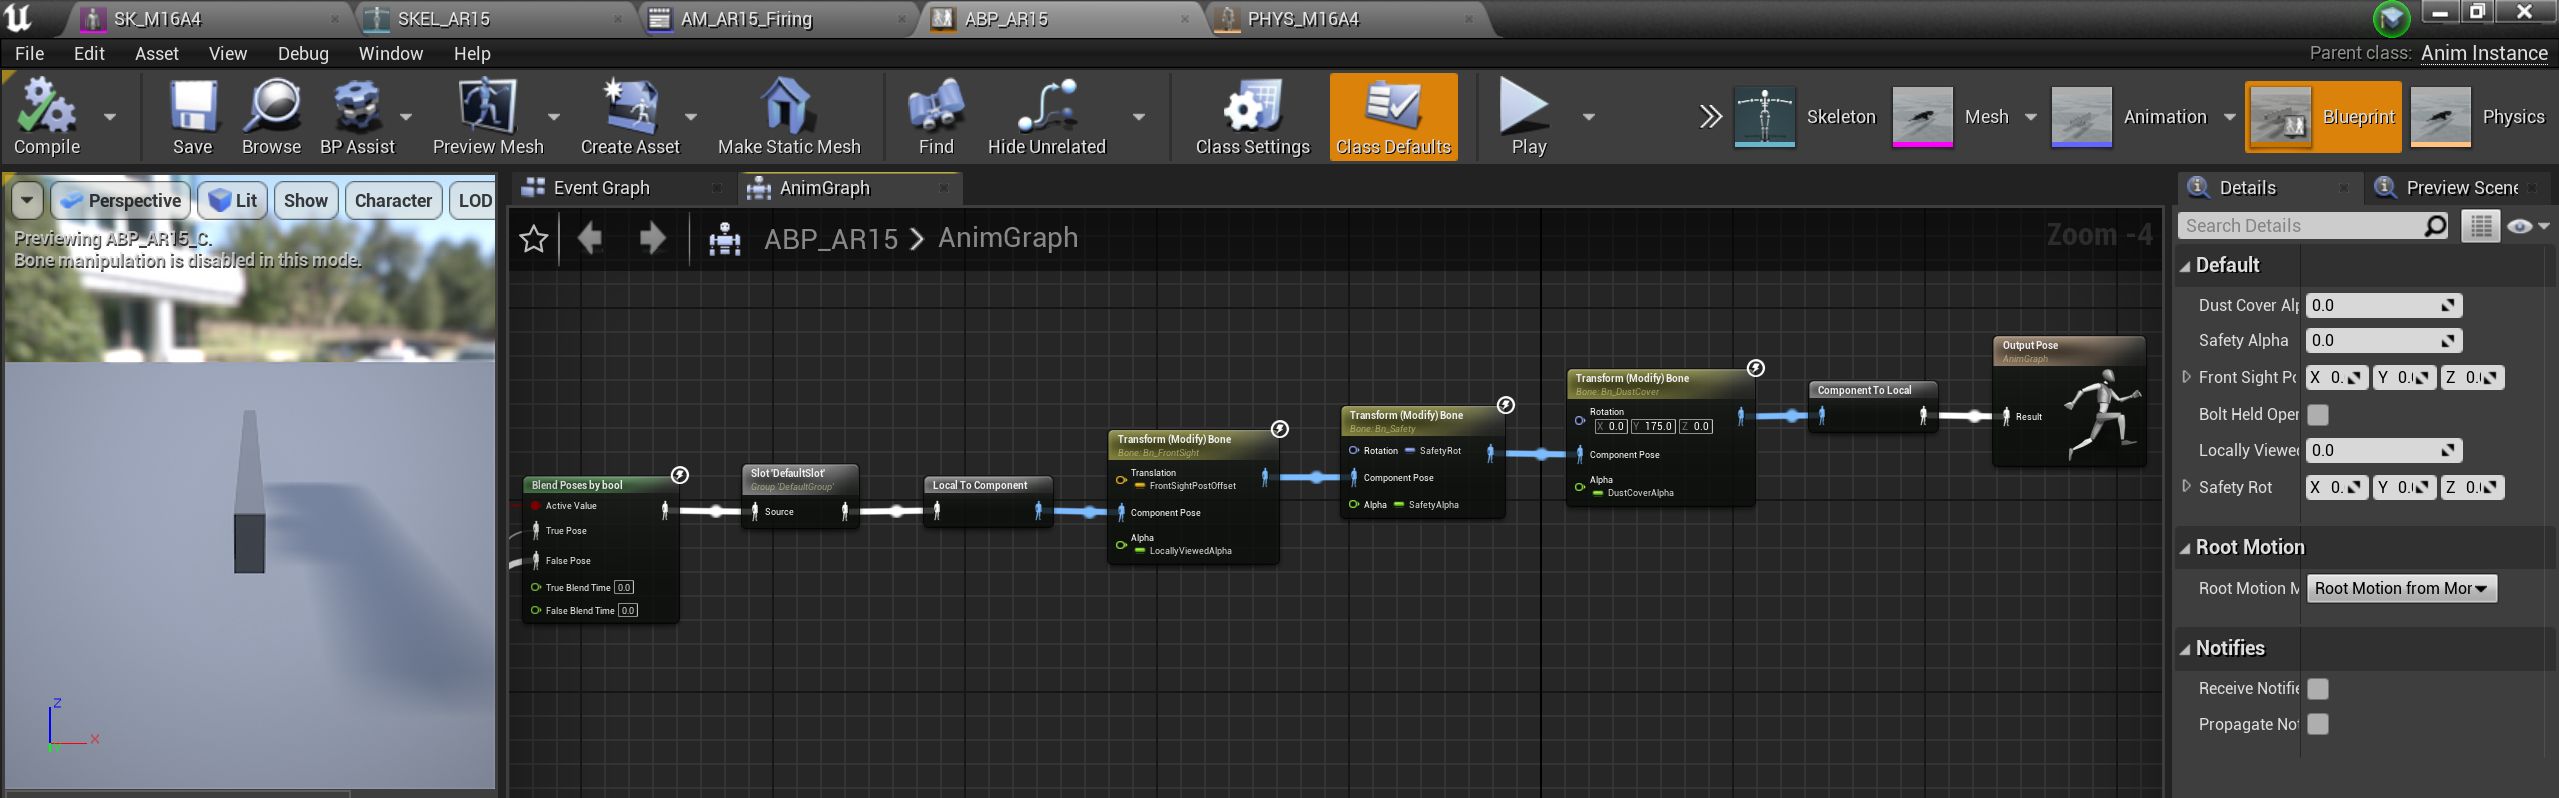Open the Window menu
This screenshot has width=2559, height=798.
[391, 54]
